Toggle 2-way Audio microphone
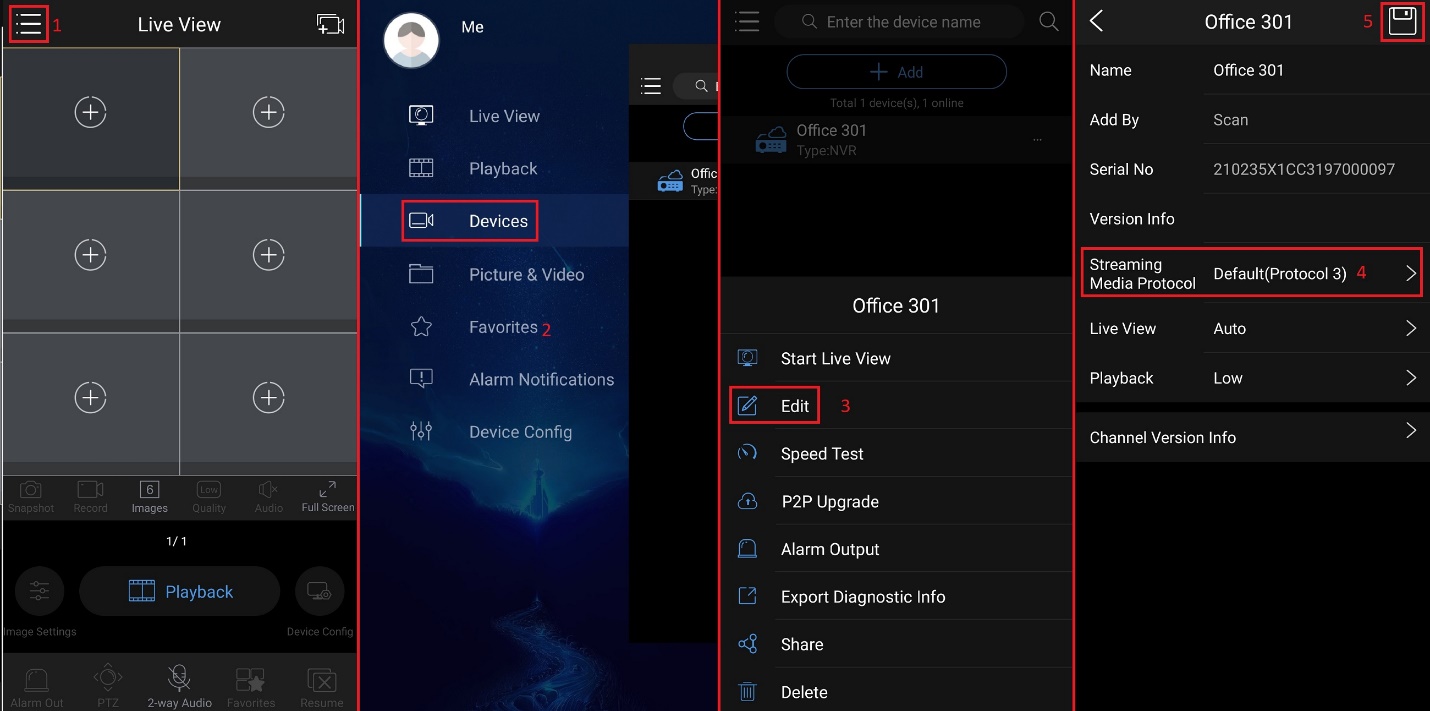1430x711 pixels. 179,679
